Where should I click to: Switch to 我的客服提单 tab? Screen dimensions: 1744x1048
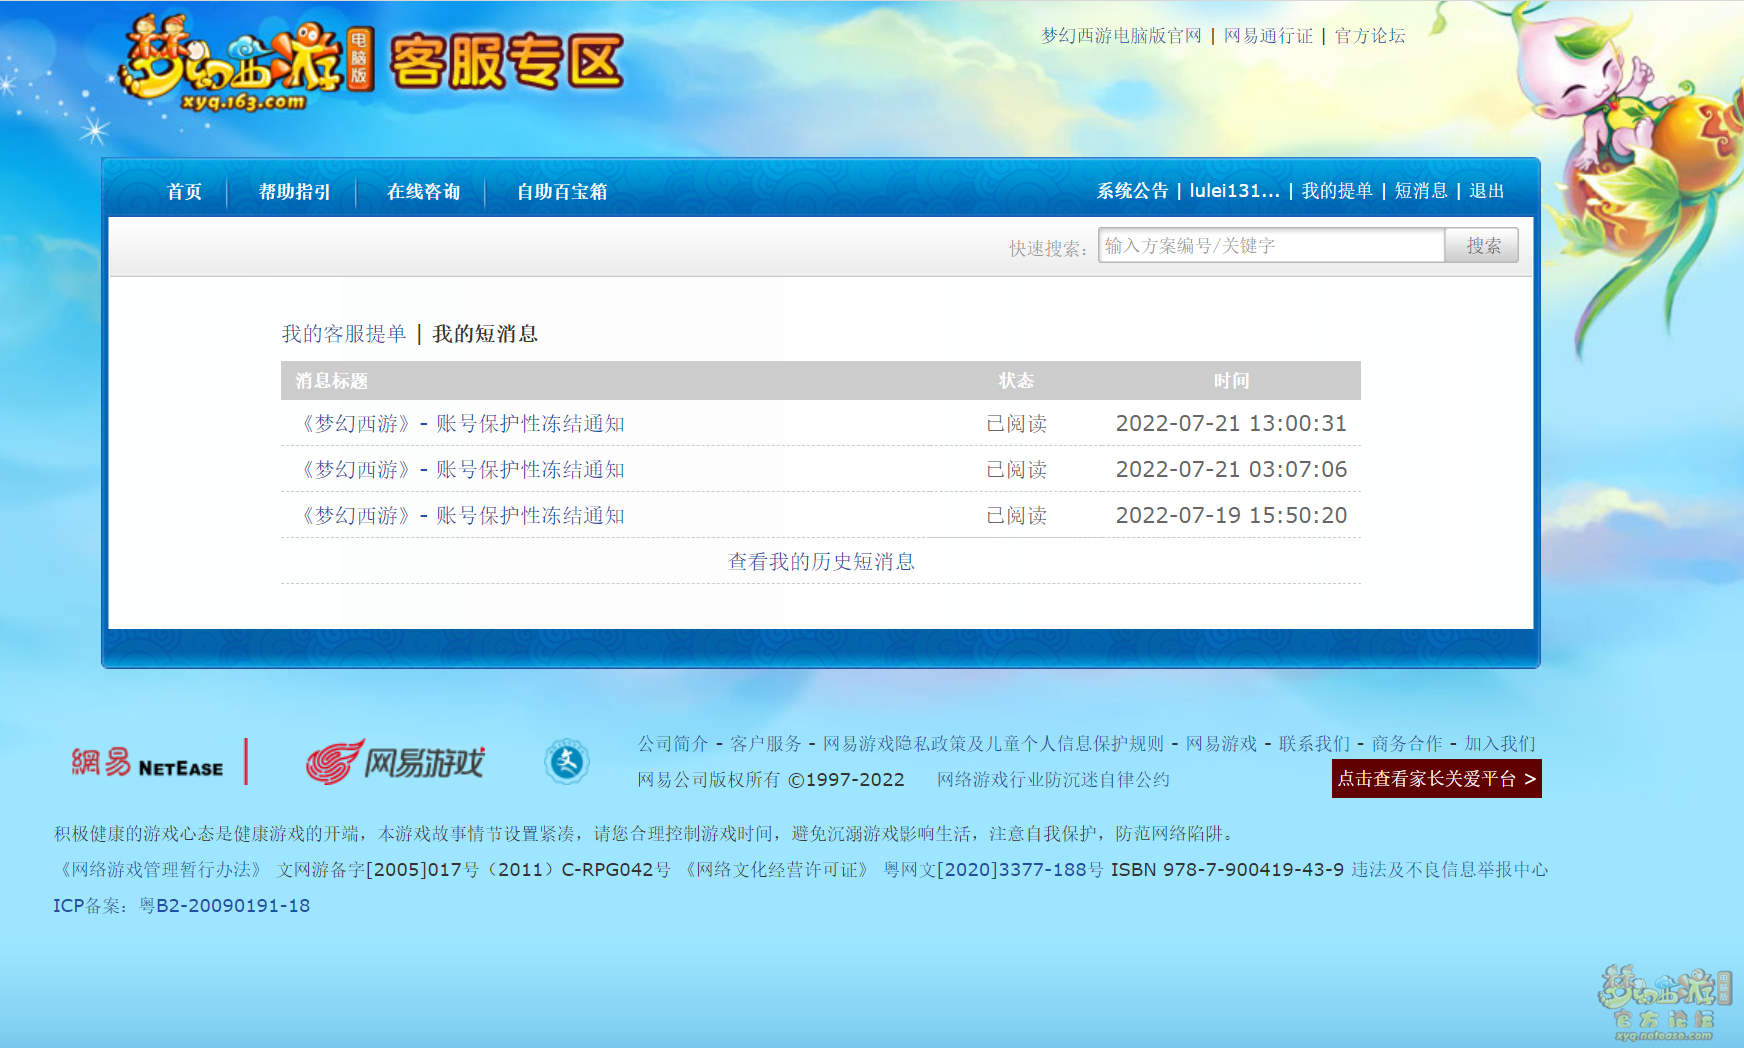pyautogui.click(x=344, y=334)
